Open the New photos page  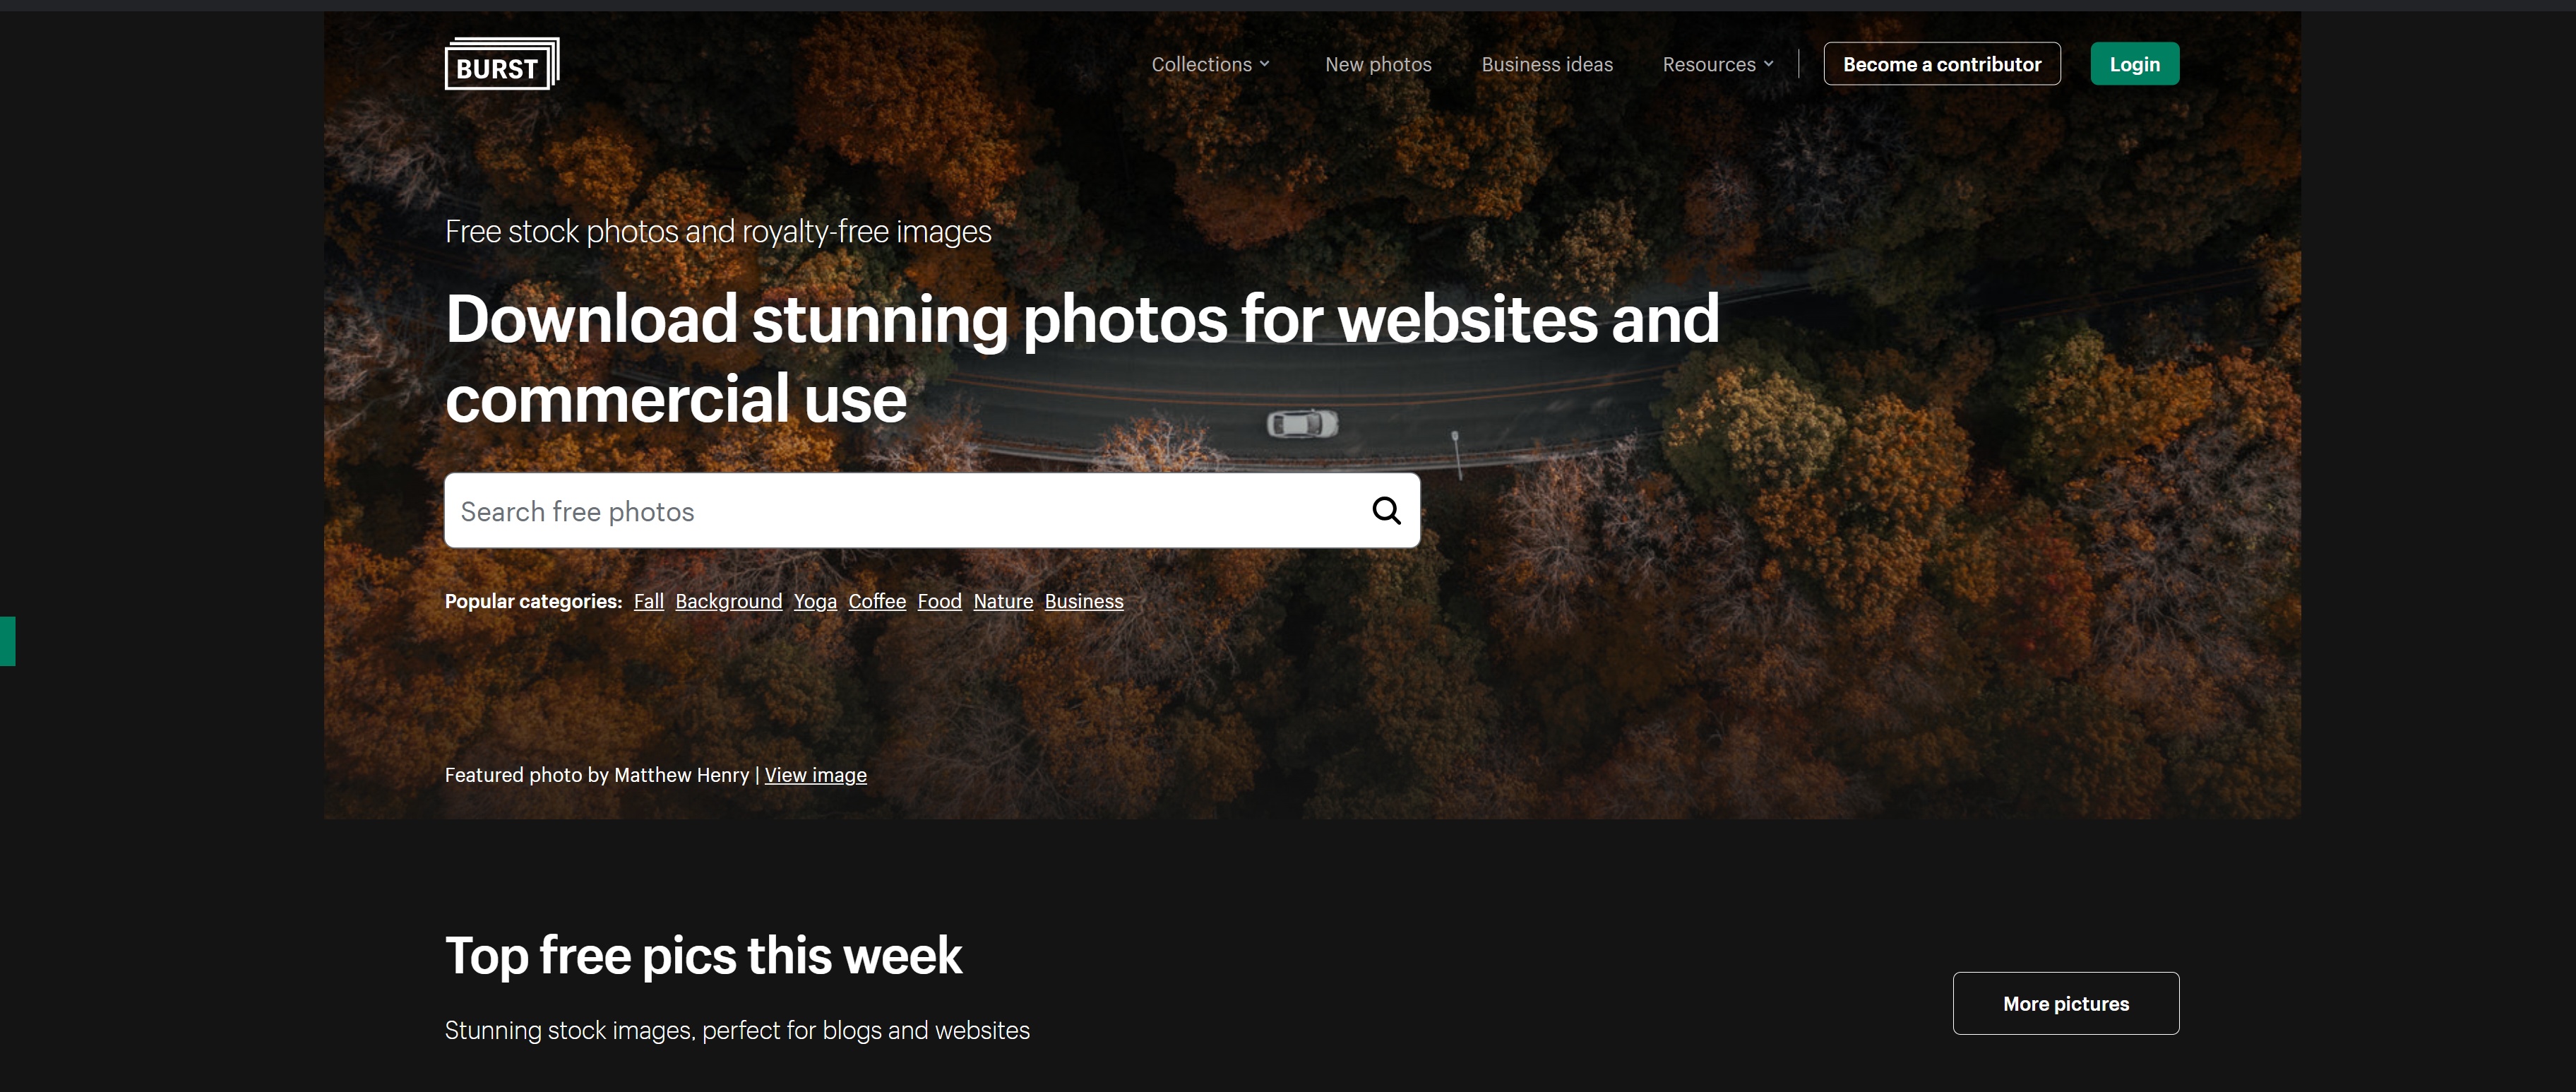tap(1378, 64)
